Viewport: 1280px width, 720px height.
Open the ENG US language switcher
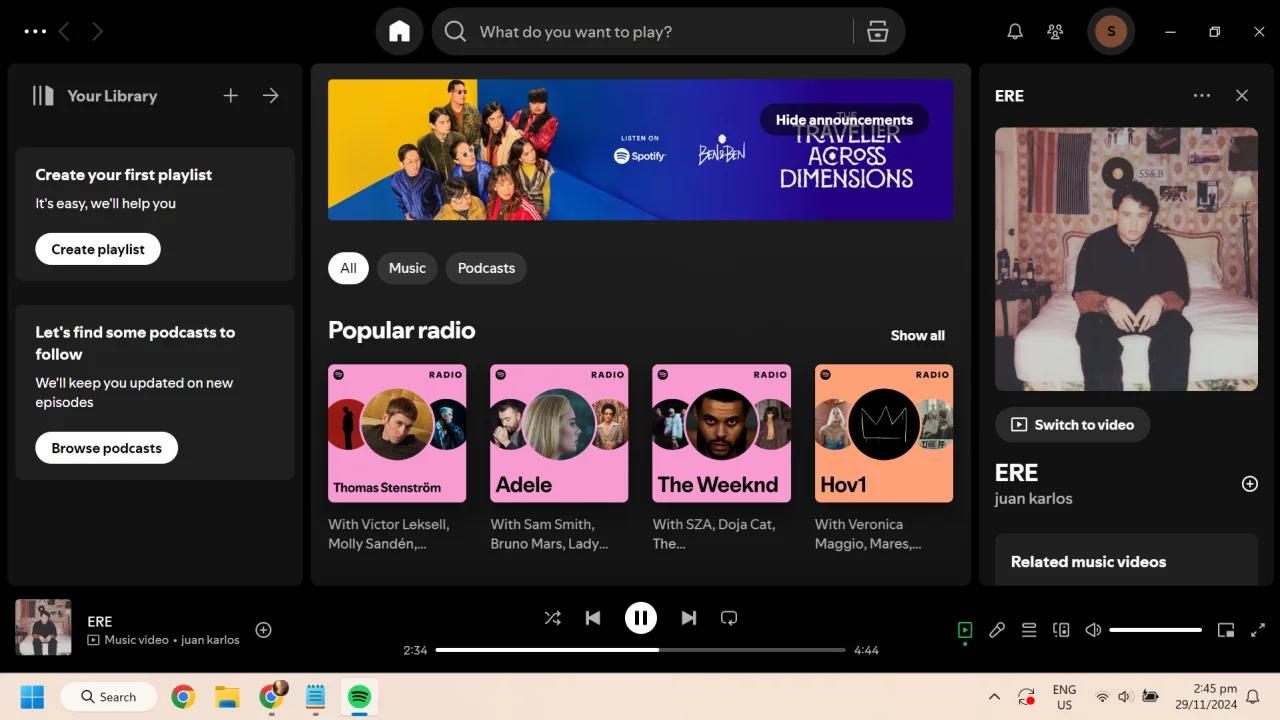click(1064, 697)
